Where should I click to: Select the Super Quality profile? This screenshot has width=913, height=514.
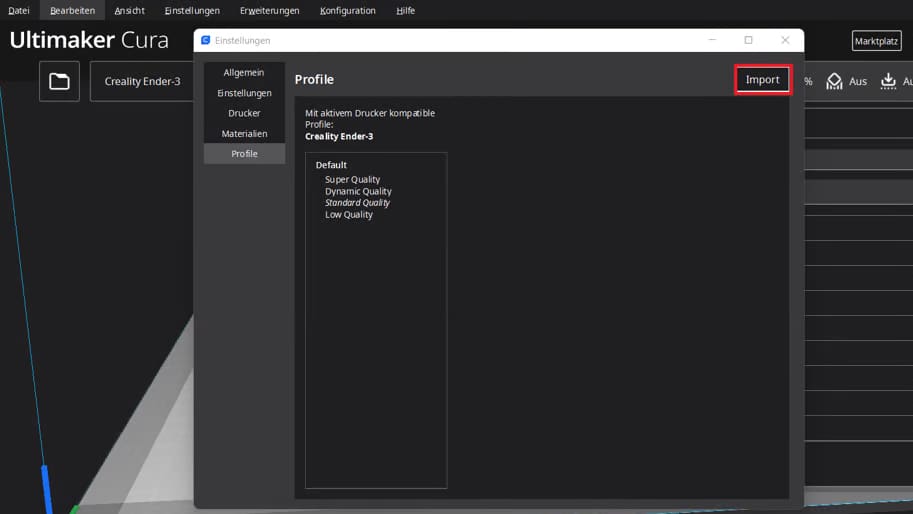pyautogui.click(x=352, y=179)
